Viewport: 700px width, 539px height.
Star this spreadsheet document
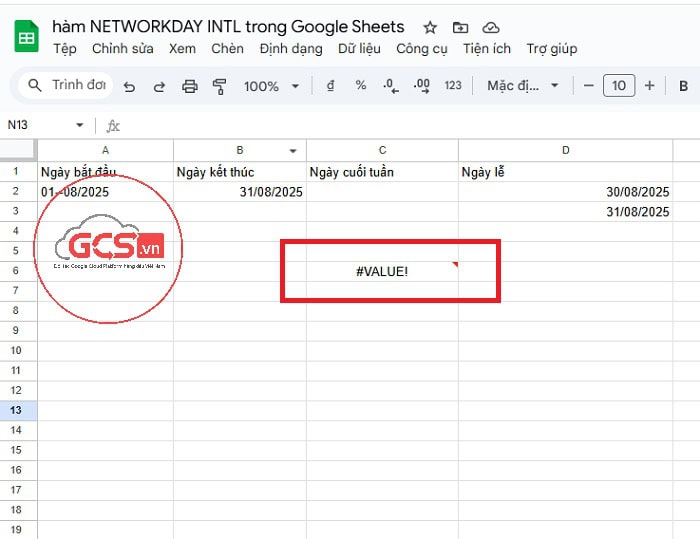point(430,27)
